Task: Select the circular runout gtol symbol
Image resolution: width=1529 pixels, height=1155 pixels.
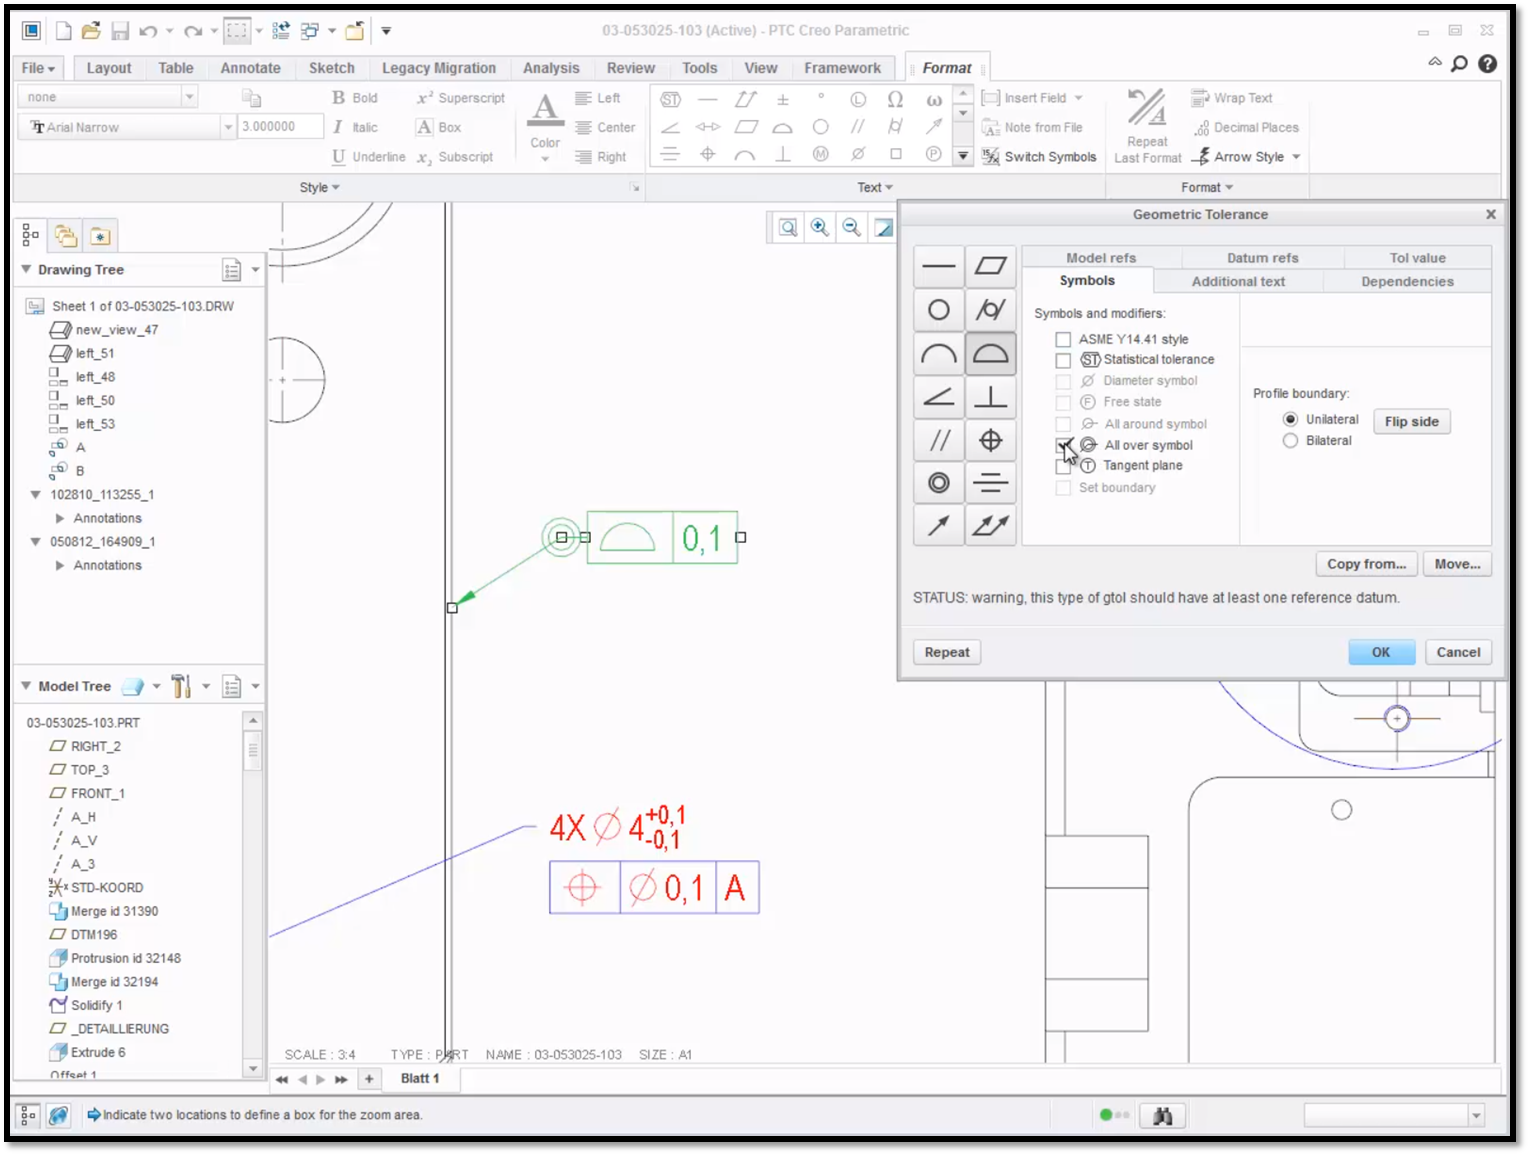Action: click(x=939, y=525)
